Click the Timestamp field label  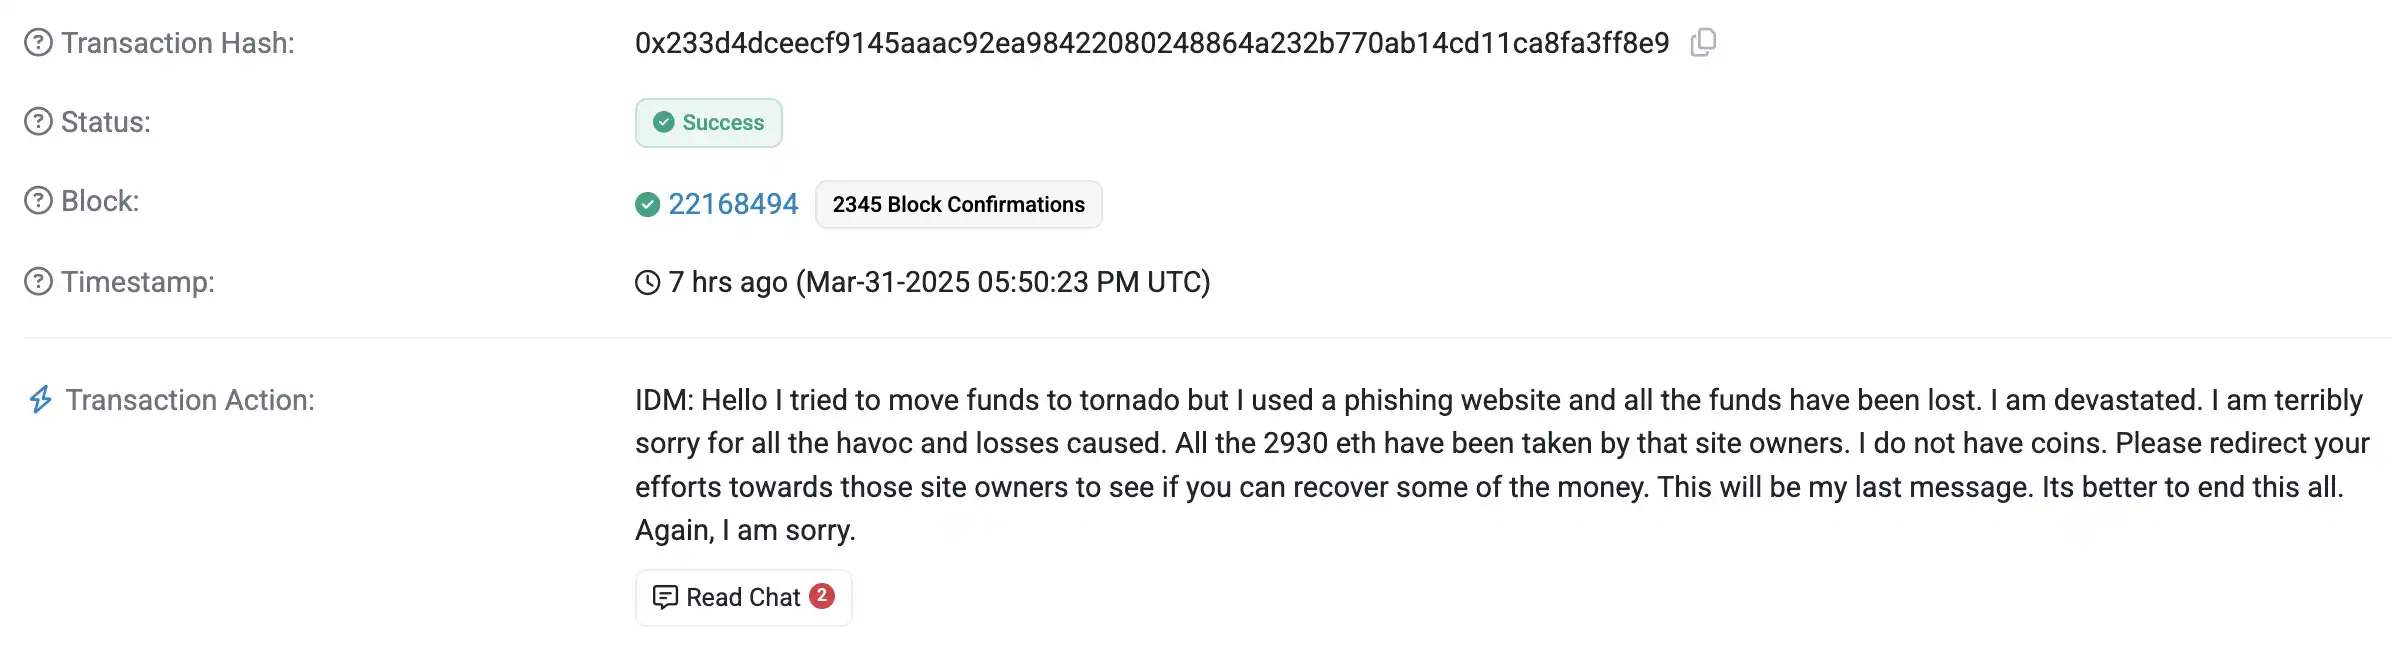coord(138,282)
